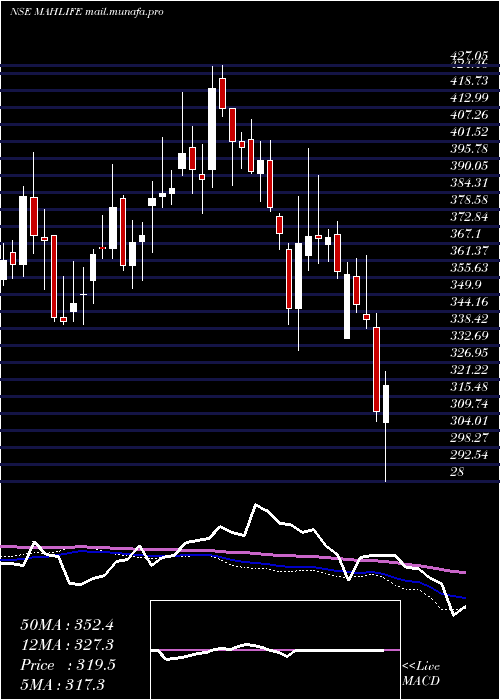Viewport: 500px width, 700px height.
Task: Select the 384.31 price level label
Action: tap(469, 183)
